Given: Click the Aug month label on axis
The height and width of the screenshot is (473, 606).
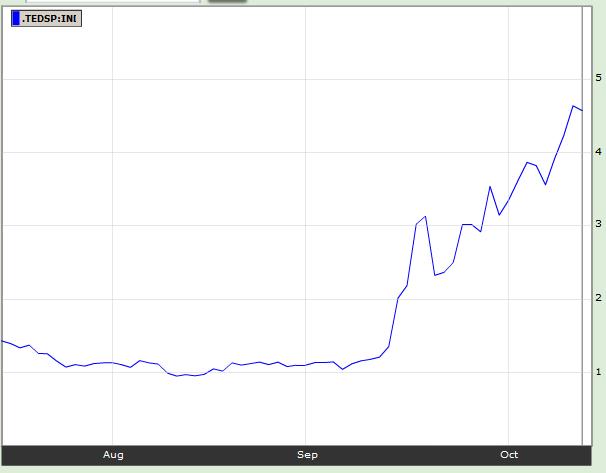Looking at the screenshot, I should (x=113, y=455).
